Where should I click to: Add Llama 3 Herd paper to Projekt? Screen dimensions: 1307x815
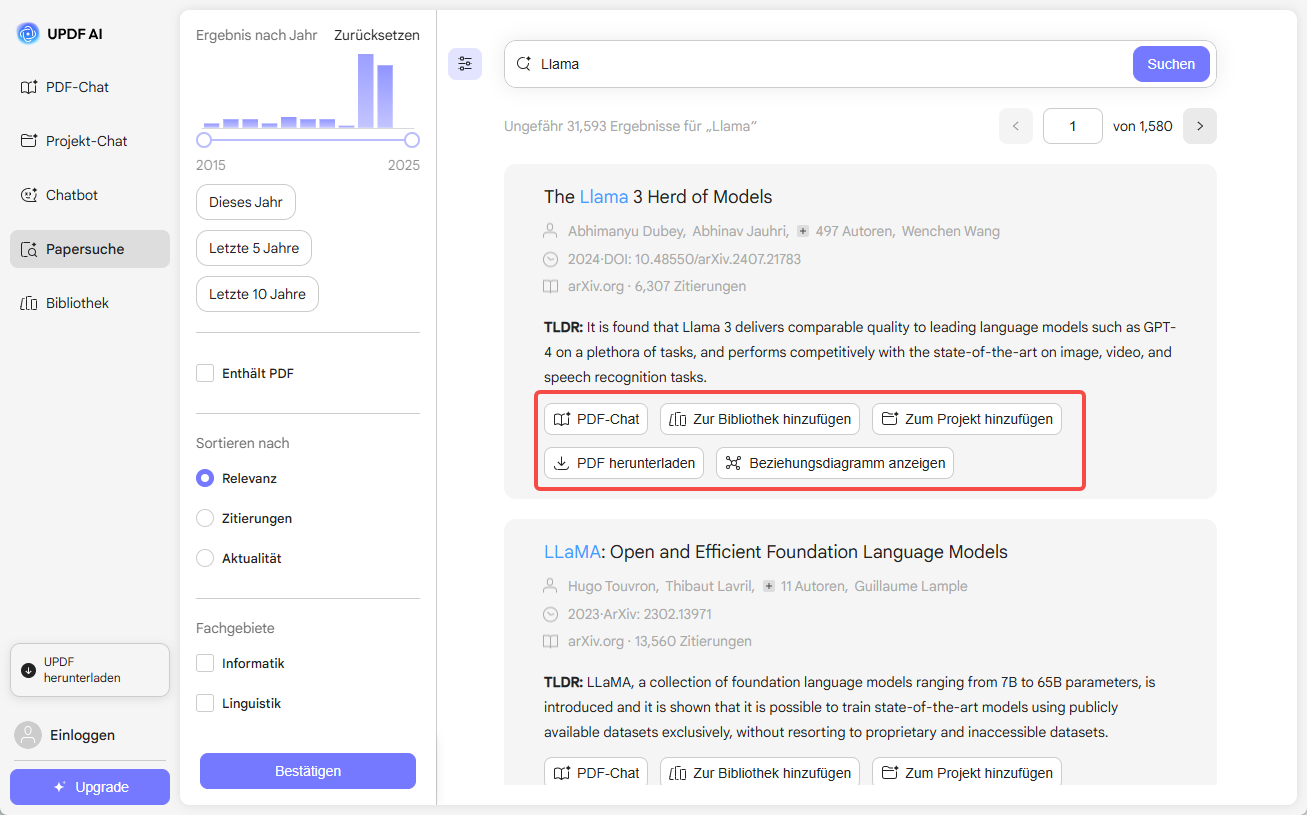(x=967, y=419)
